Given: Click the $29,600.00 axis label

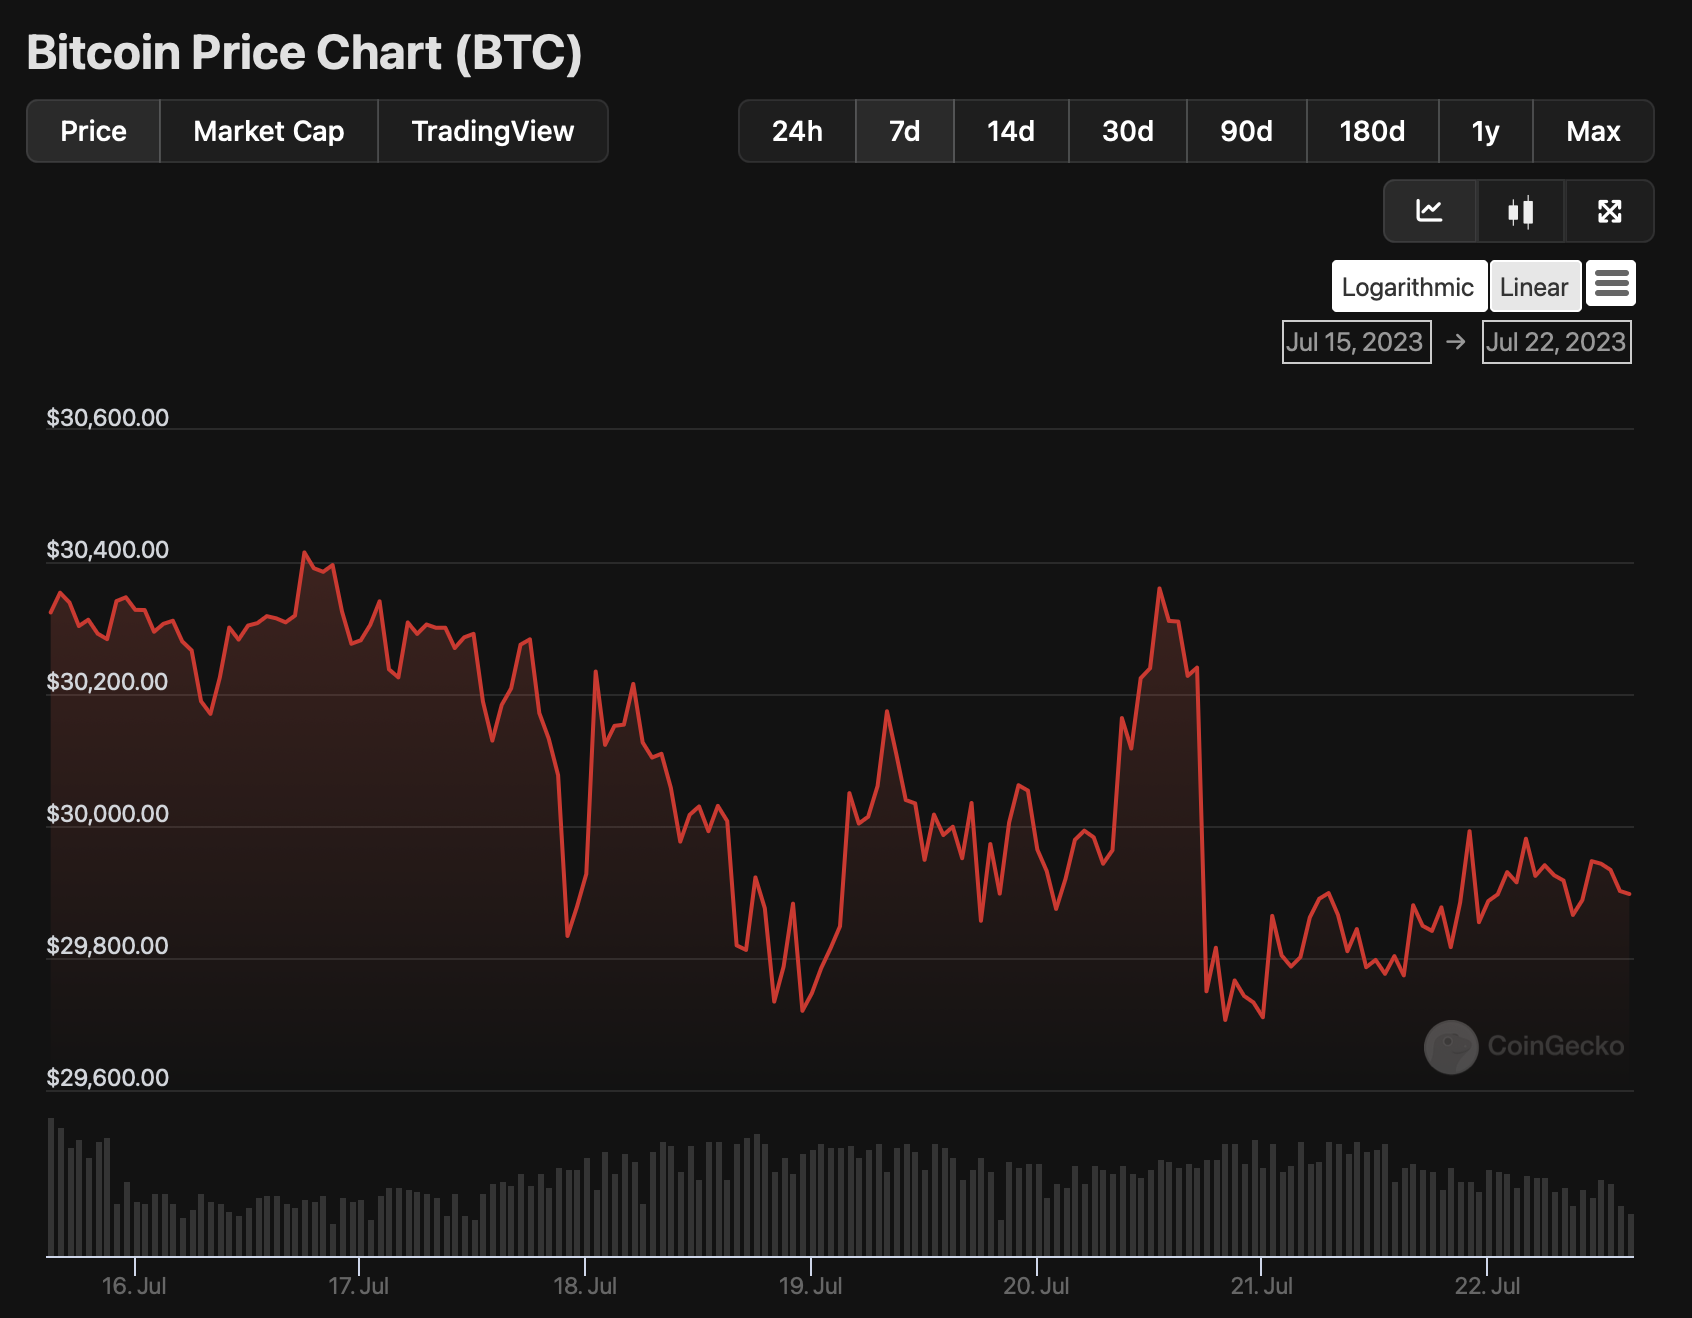Looking at the screenshot, I should (108, 1078).
